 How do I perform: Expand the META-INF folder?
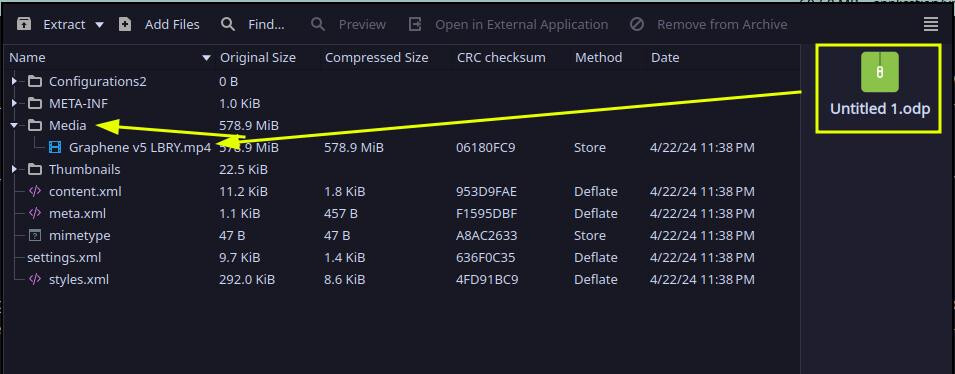pyautogui.click(x=14, y=103)
